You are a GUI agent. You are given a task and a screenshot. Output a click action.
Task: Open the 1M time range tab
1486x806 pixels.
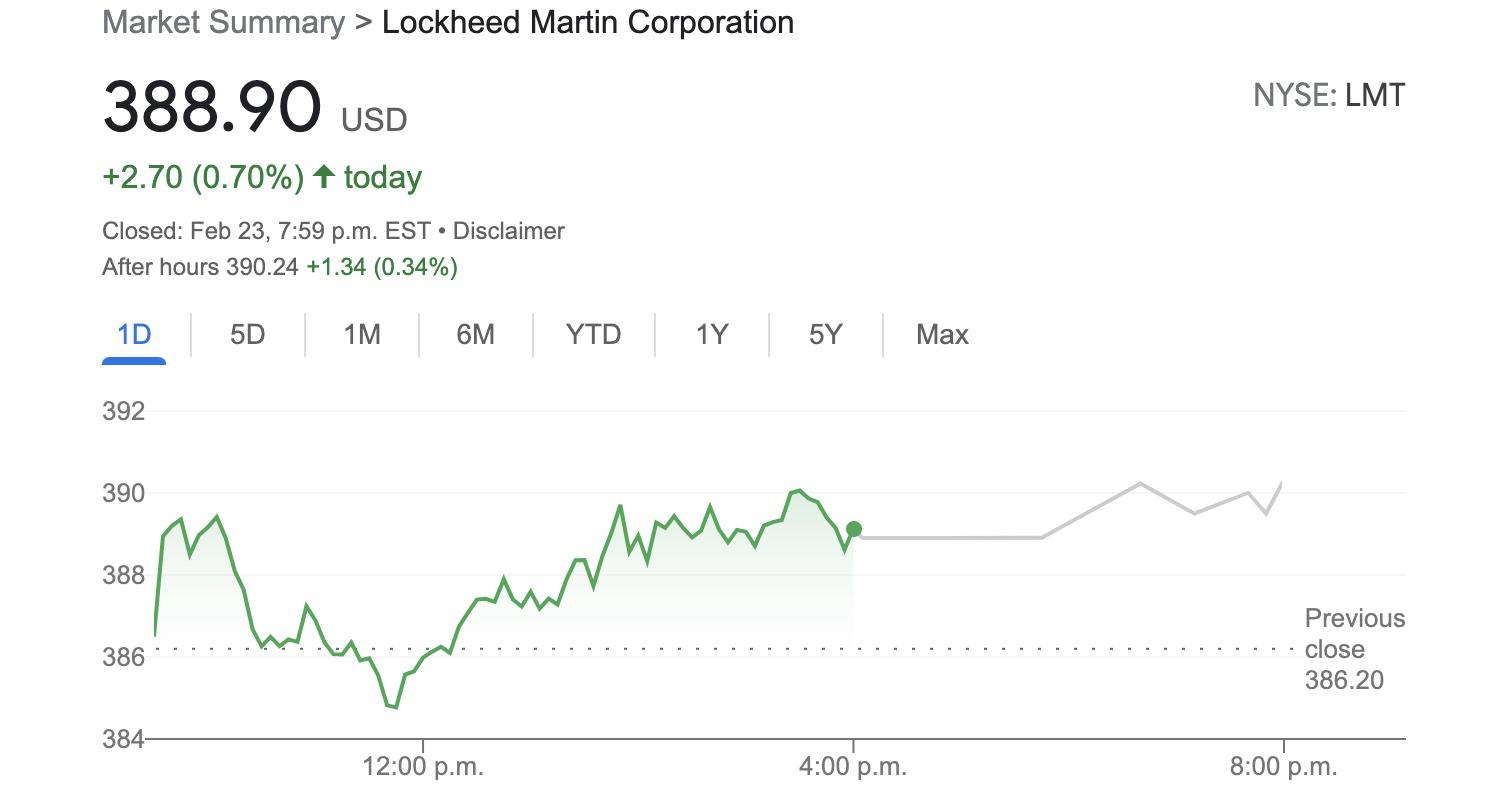(x=362, y=334)
